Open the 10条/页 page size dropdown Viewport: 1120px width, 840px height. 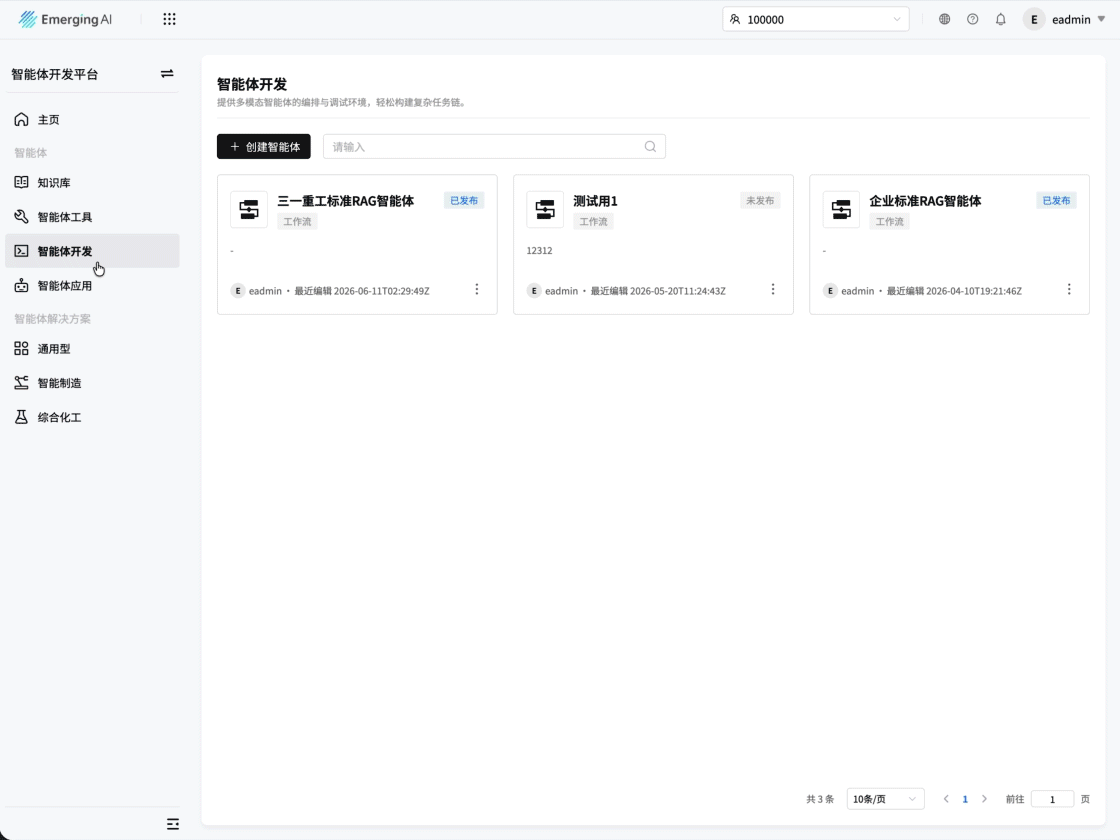[885, 799]
